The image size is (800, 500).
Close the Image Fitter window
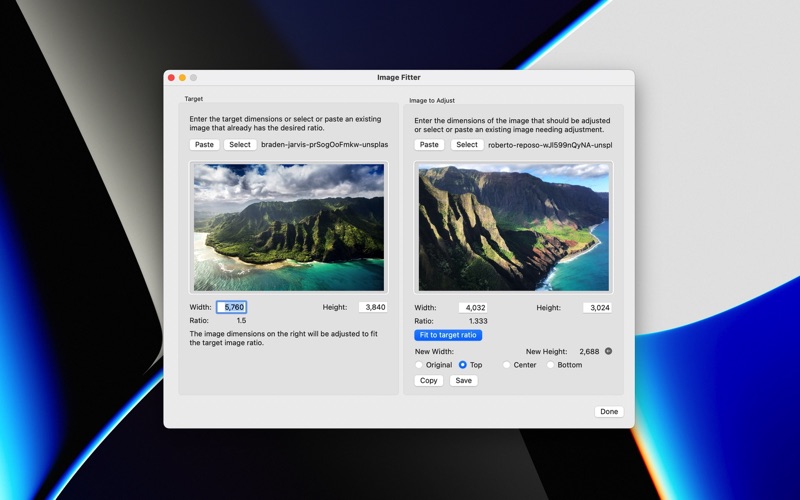click(x=171, y=77)
